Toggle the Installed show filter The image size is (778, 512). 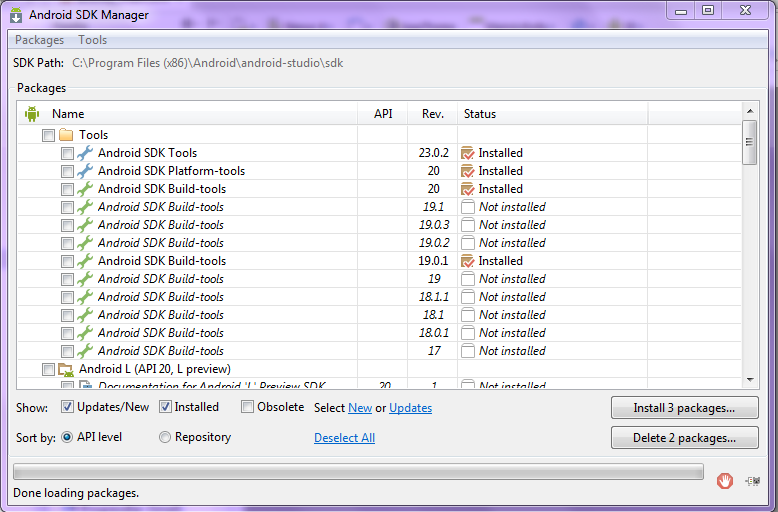click(x=165, y=407)
